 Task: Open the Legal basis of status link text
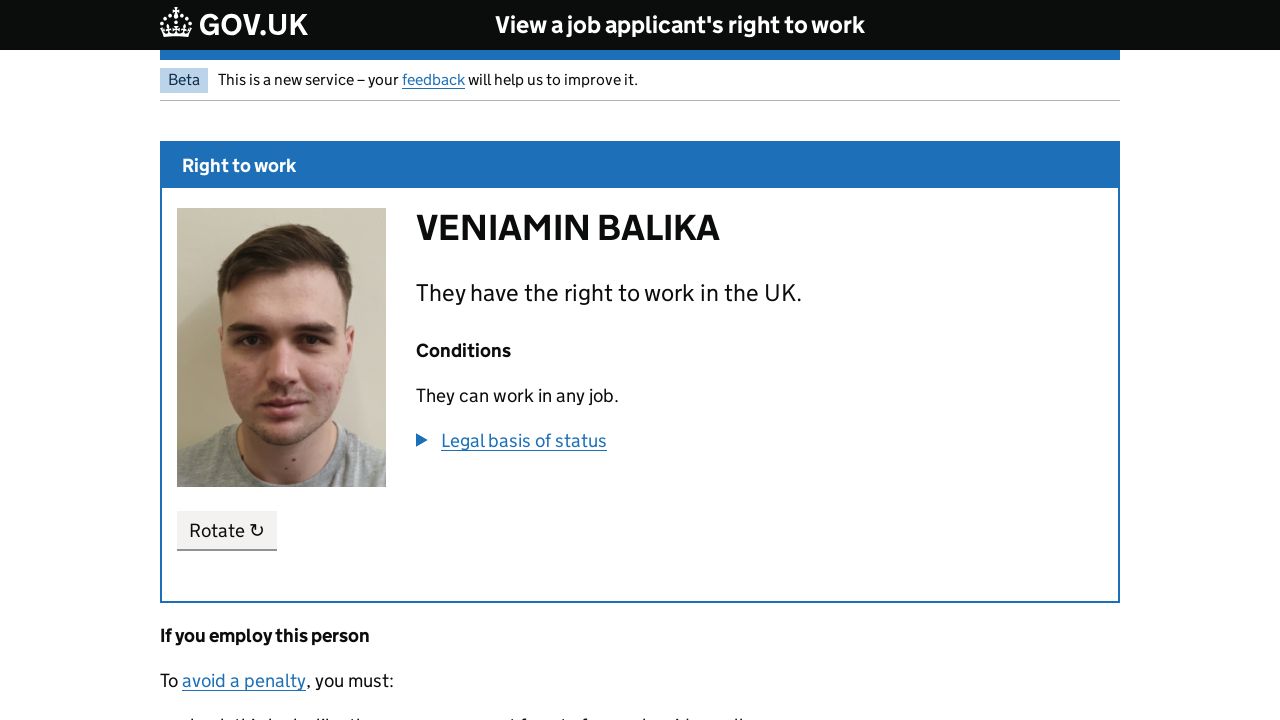523,441
